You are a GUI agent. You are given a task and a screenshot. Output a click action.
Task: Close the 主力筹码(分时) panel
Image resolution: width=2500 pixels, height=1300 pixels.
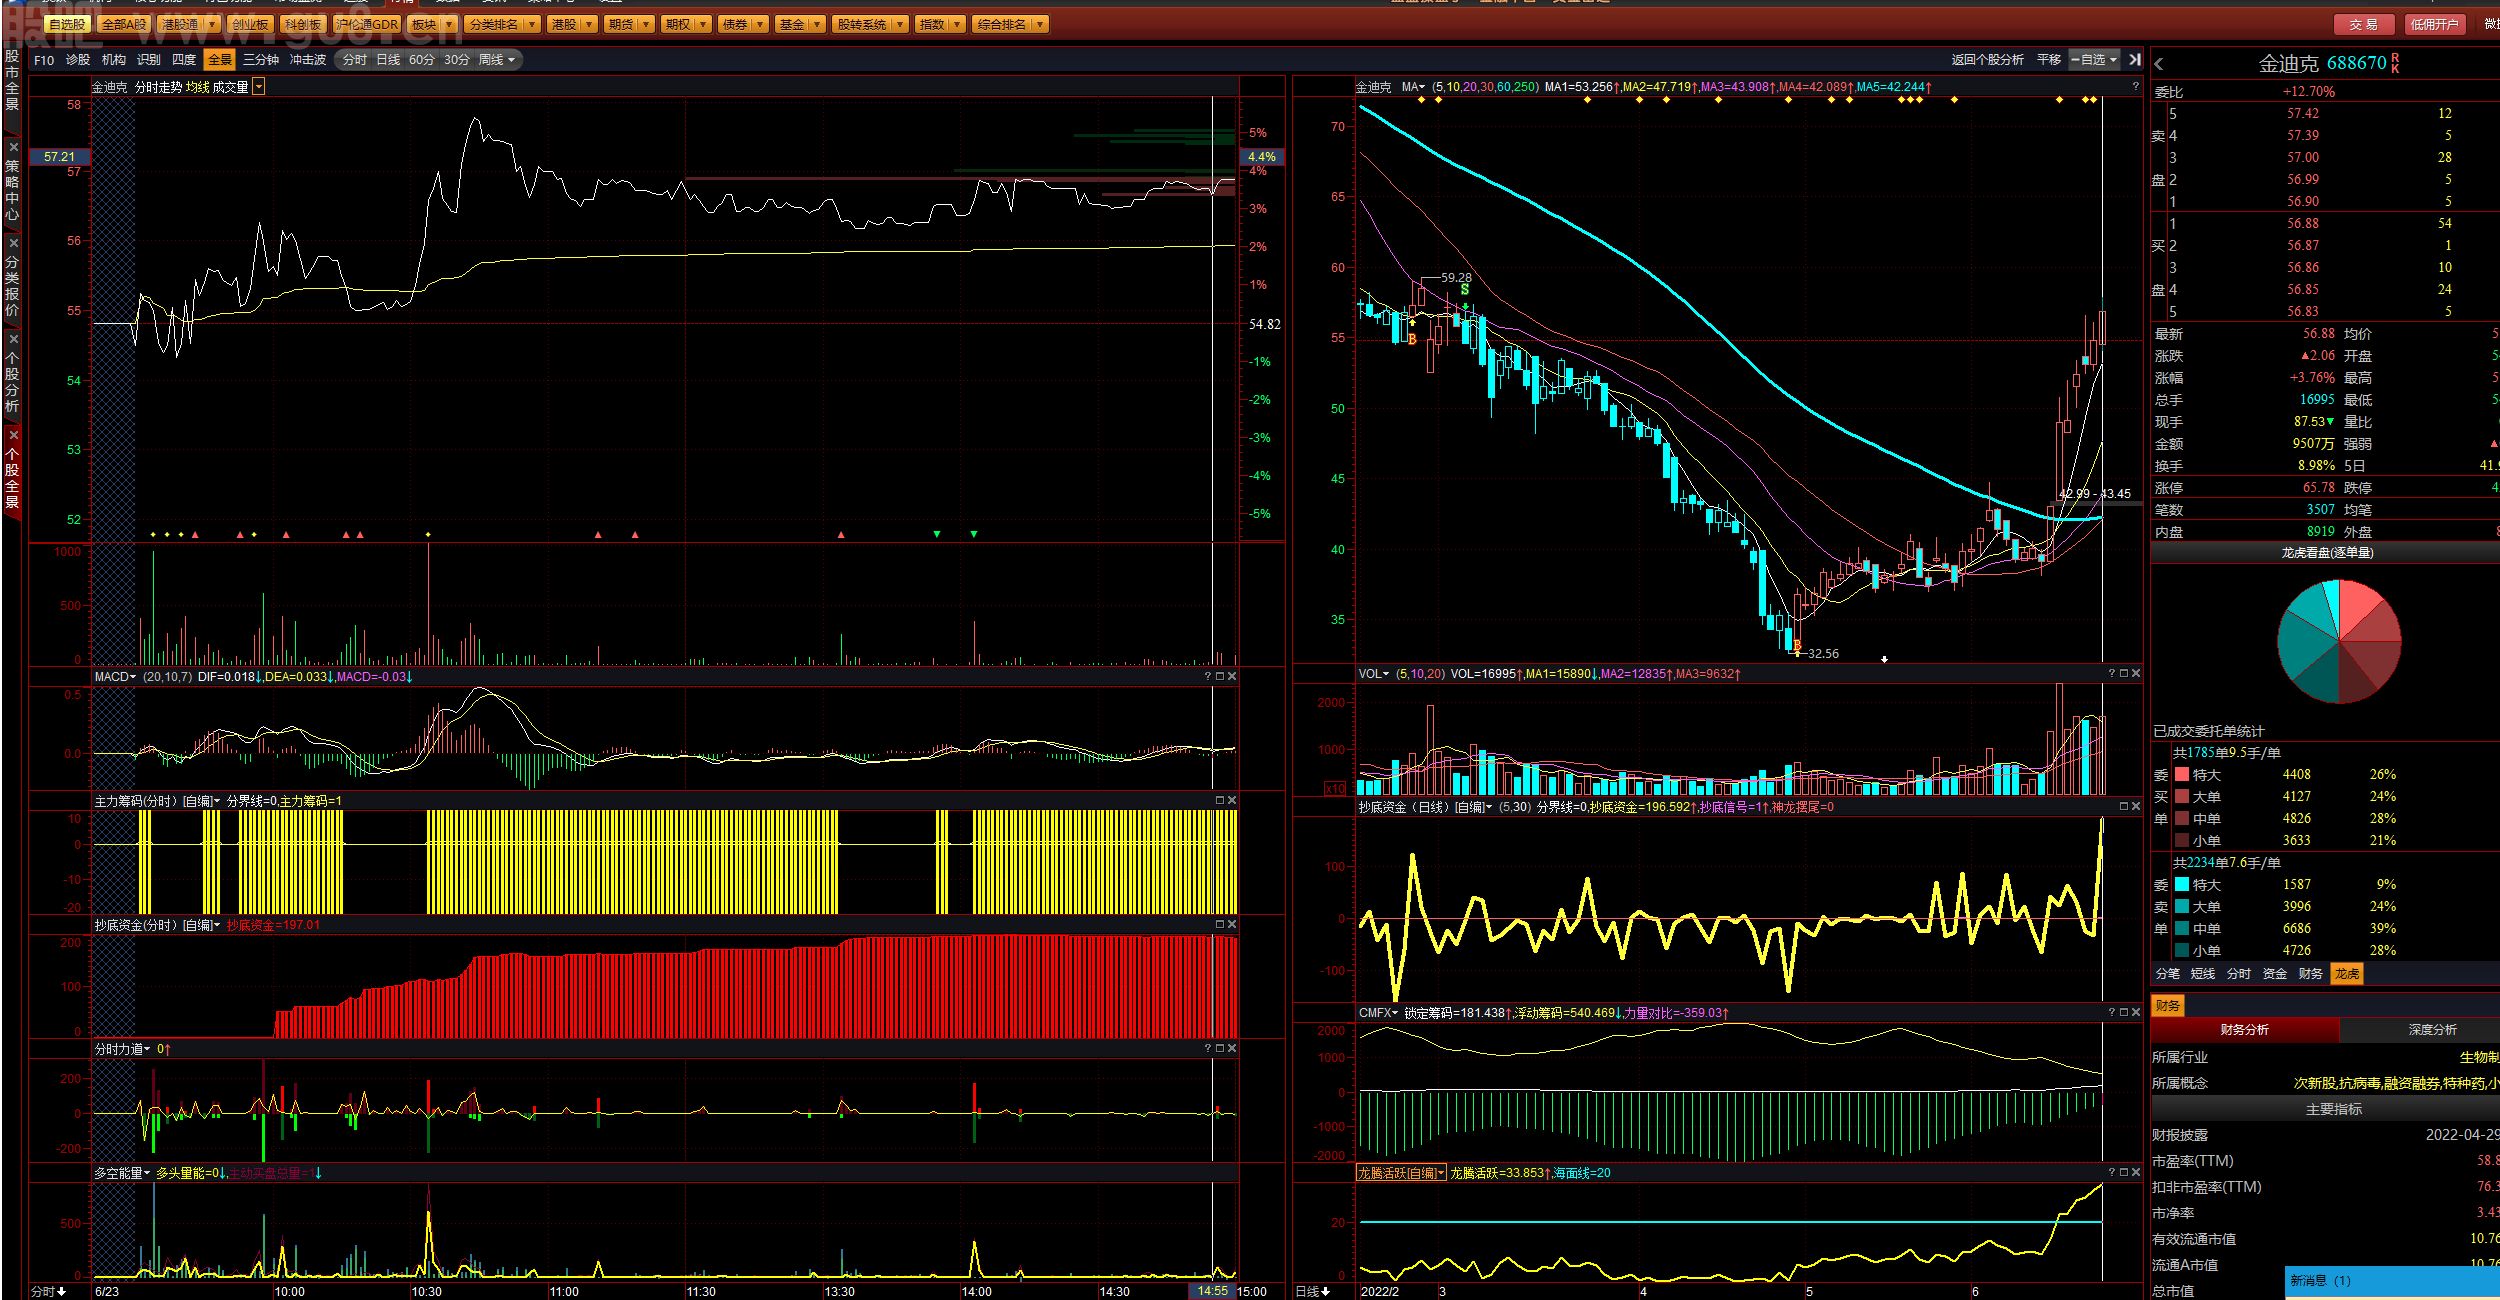(x=1232, y=801)
